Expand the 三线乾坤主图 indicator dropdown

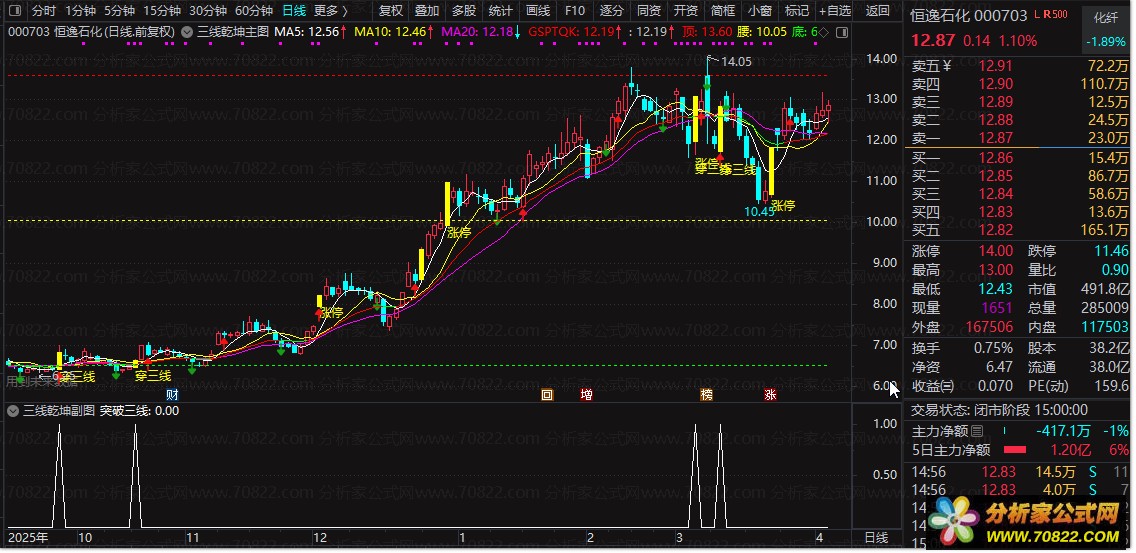[x=186, y=32]
